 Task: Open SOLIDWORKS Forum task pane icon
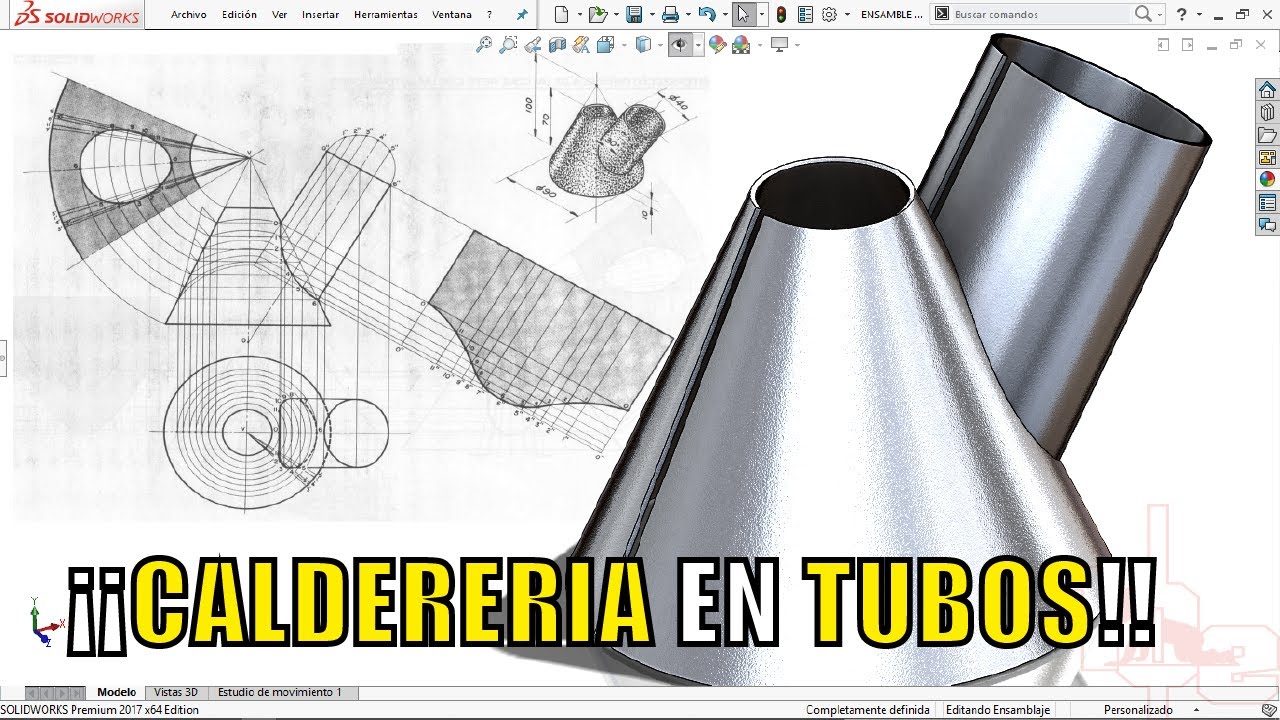pyautogui.click(x=1267, y=226)
